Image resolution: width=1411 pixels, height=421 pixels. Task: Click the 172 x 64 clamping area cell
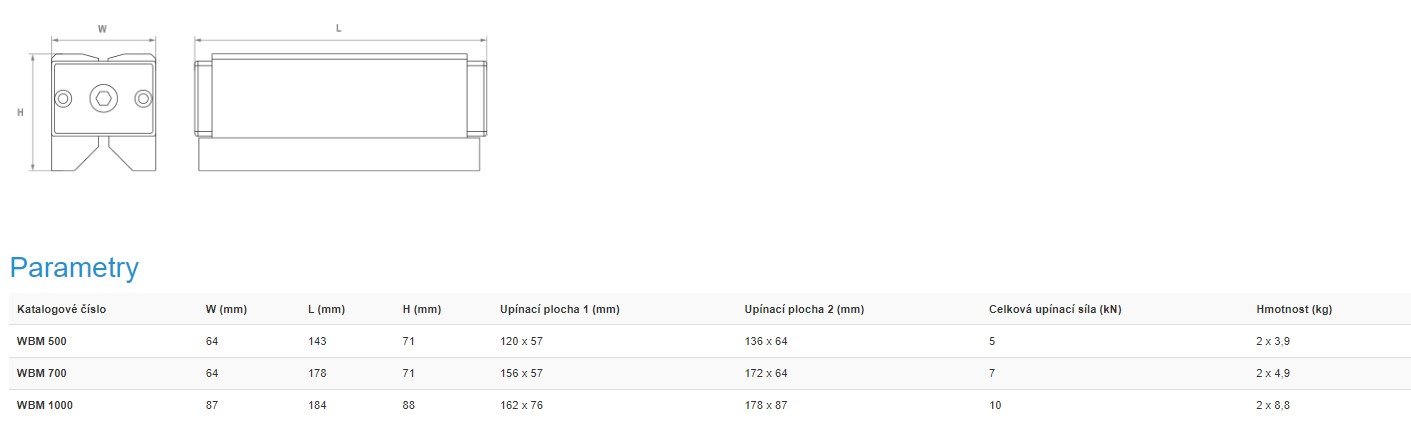tap(766, 374)
